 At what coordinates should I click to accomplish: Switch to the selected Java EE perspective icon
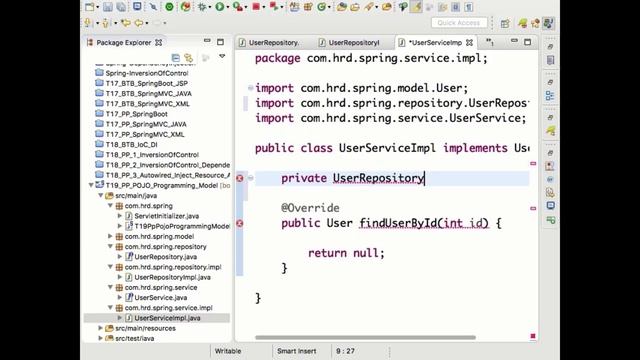549,23
